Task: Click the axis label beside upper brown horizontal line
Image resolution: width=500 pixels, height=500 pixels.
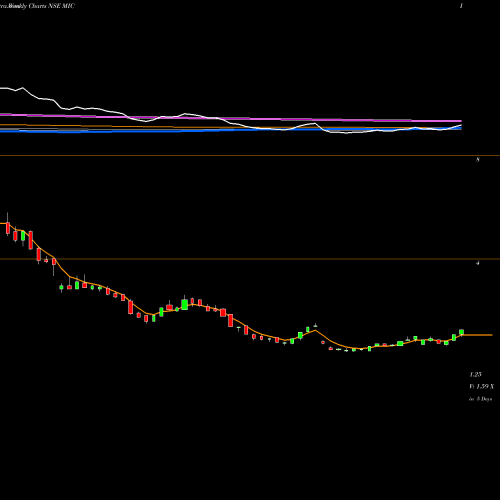Action: click(478, 160)
